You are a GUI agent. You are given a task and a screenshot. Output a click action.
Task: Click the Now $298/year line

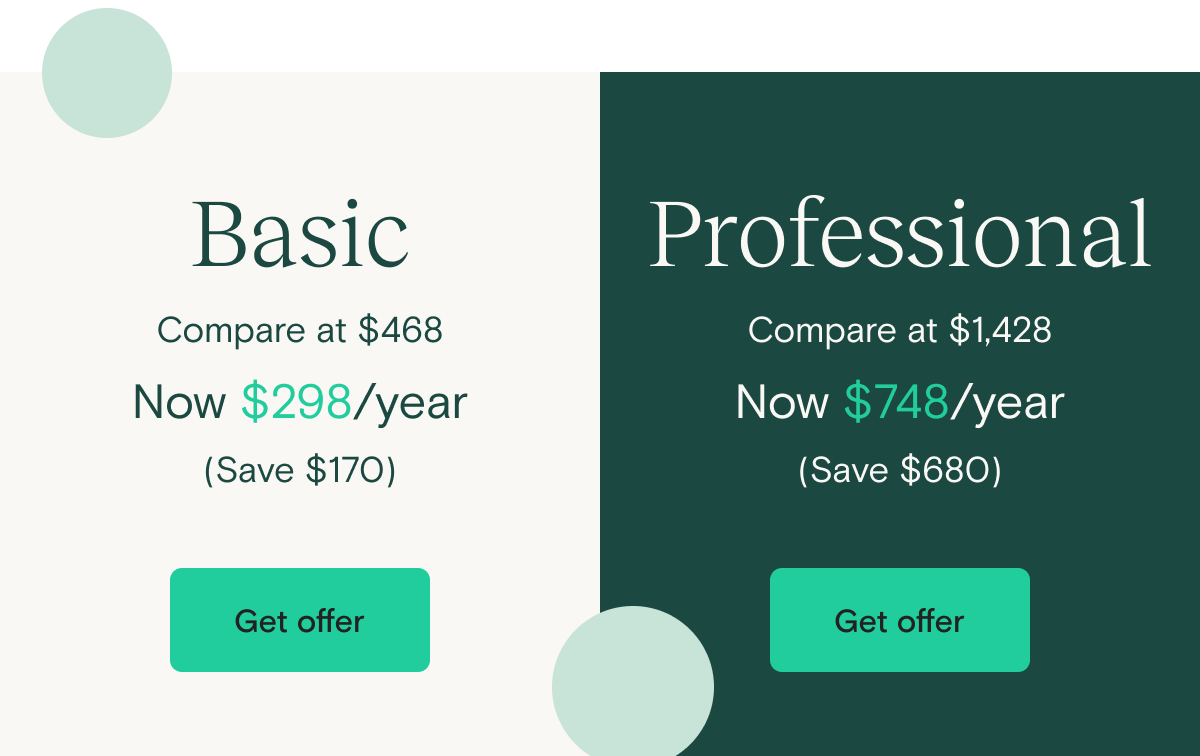pos(299,402)
